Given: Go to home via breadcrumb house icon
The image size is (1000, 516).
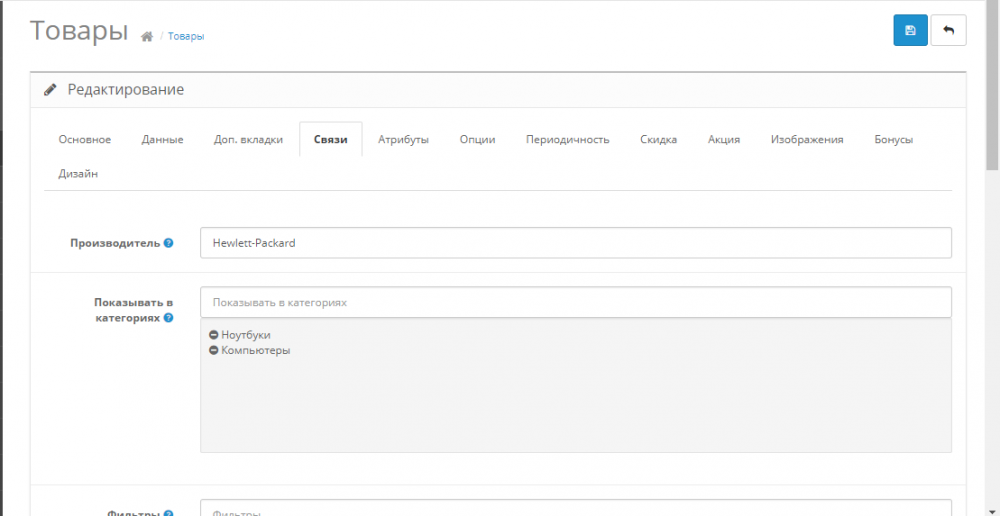Looking at the screenshot, I should 147,37.
